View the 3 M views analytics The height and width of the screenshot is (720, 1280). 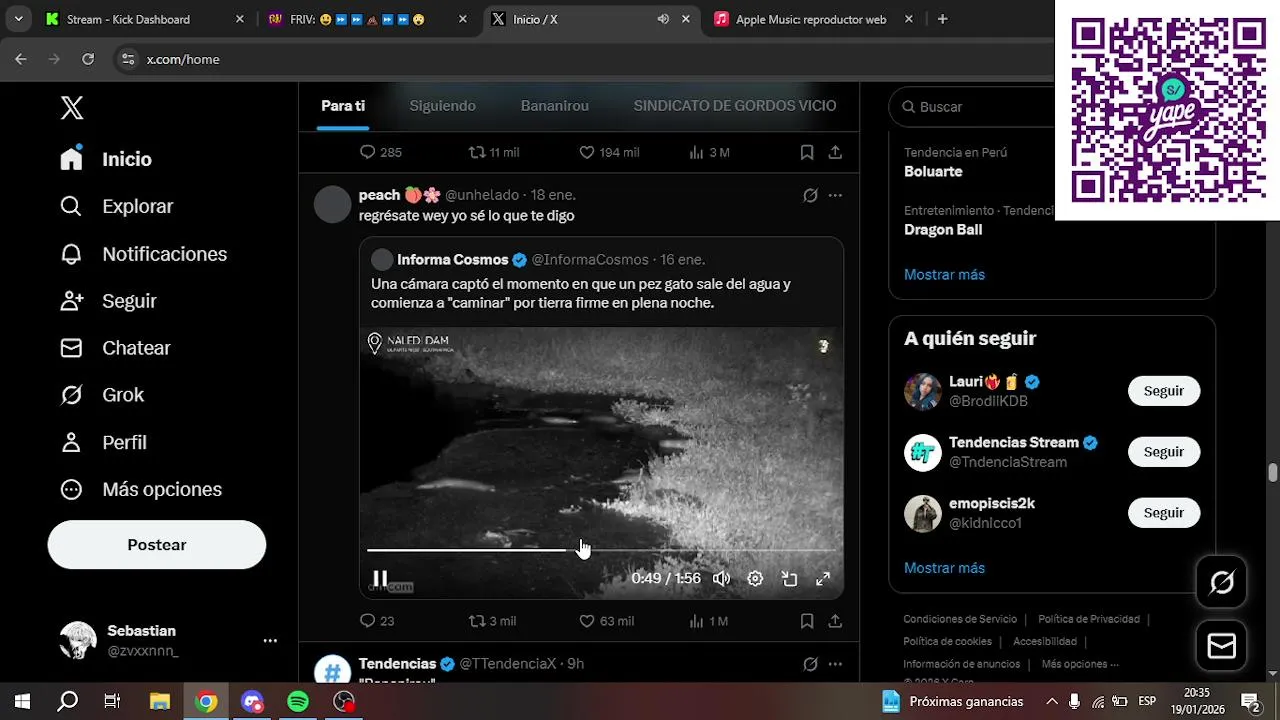[709, 152]
